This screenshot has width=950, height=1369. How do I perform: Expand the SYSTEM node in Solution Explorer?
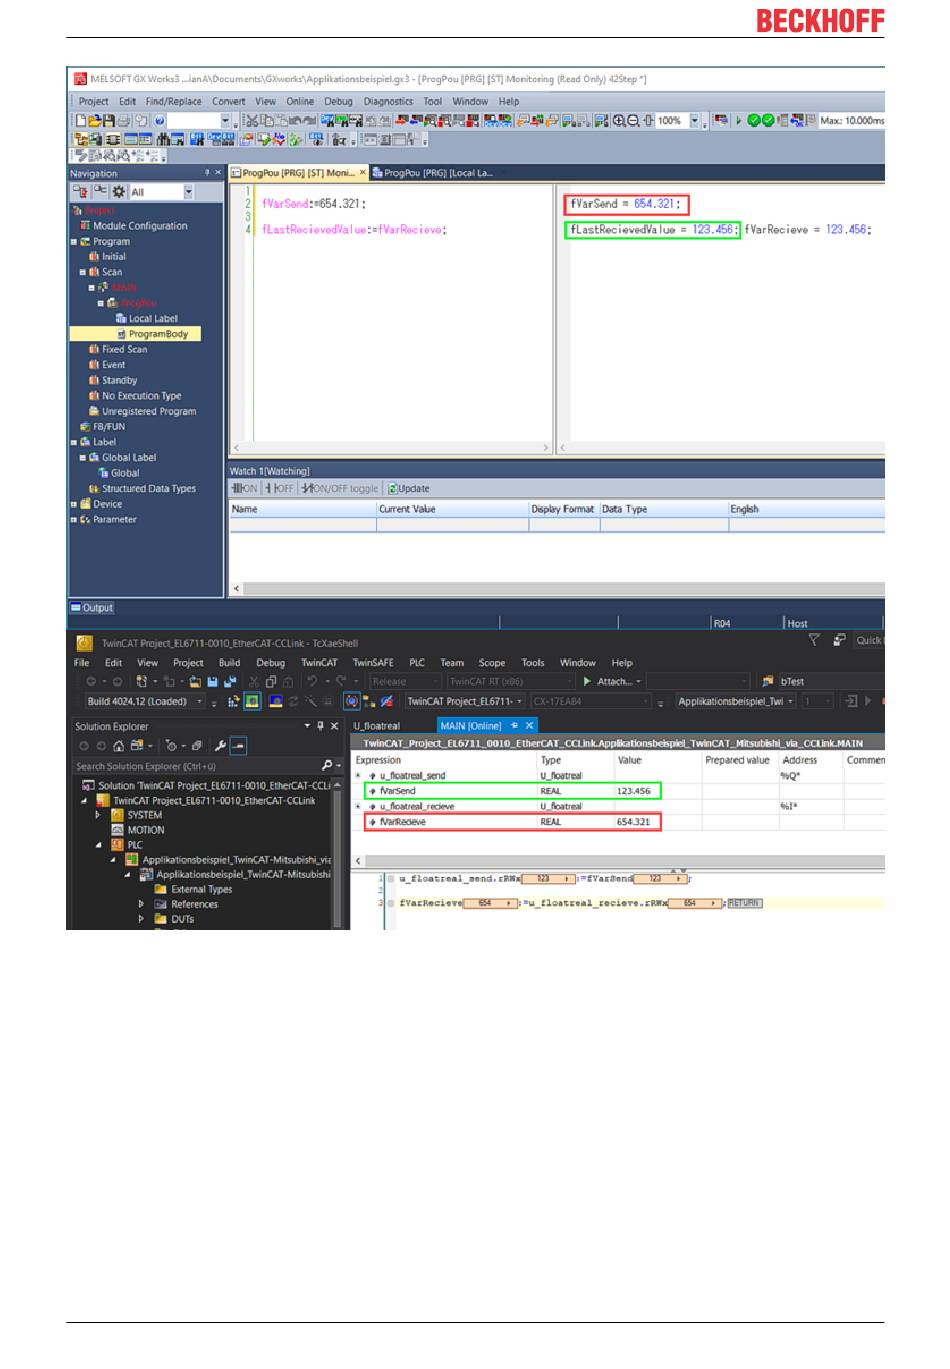click(x=98, y=815)
